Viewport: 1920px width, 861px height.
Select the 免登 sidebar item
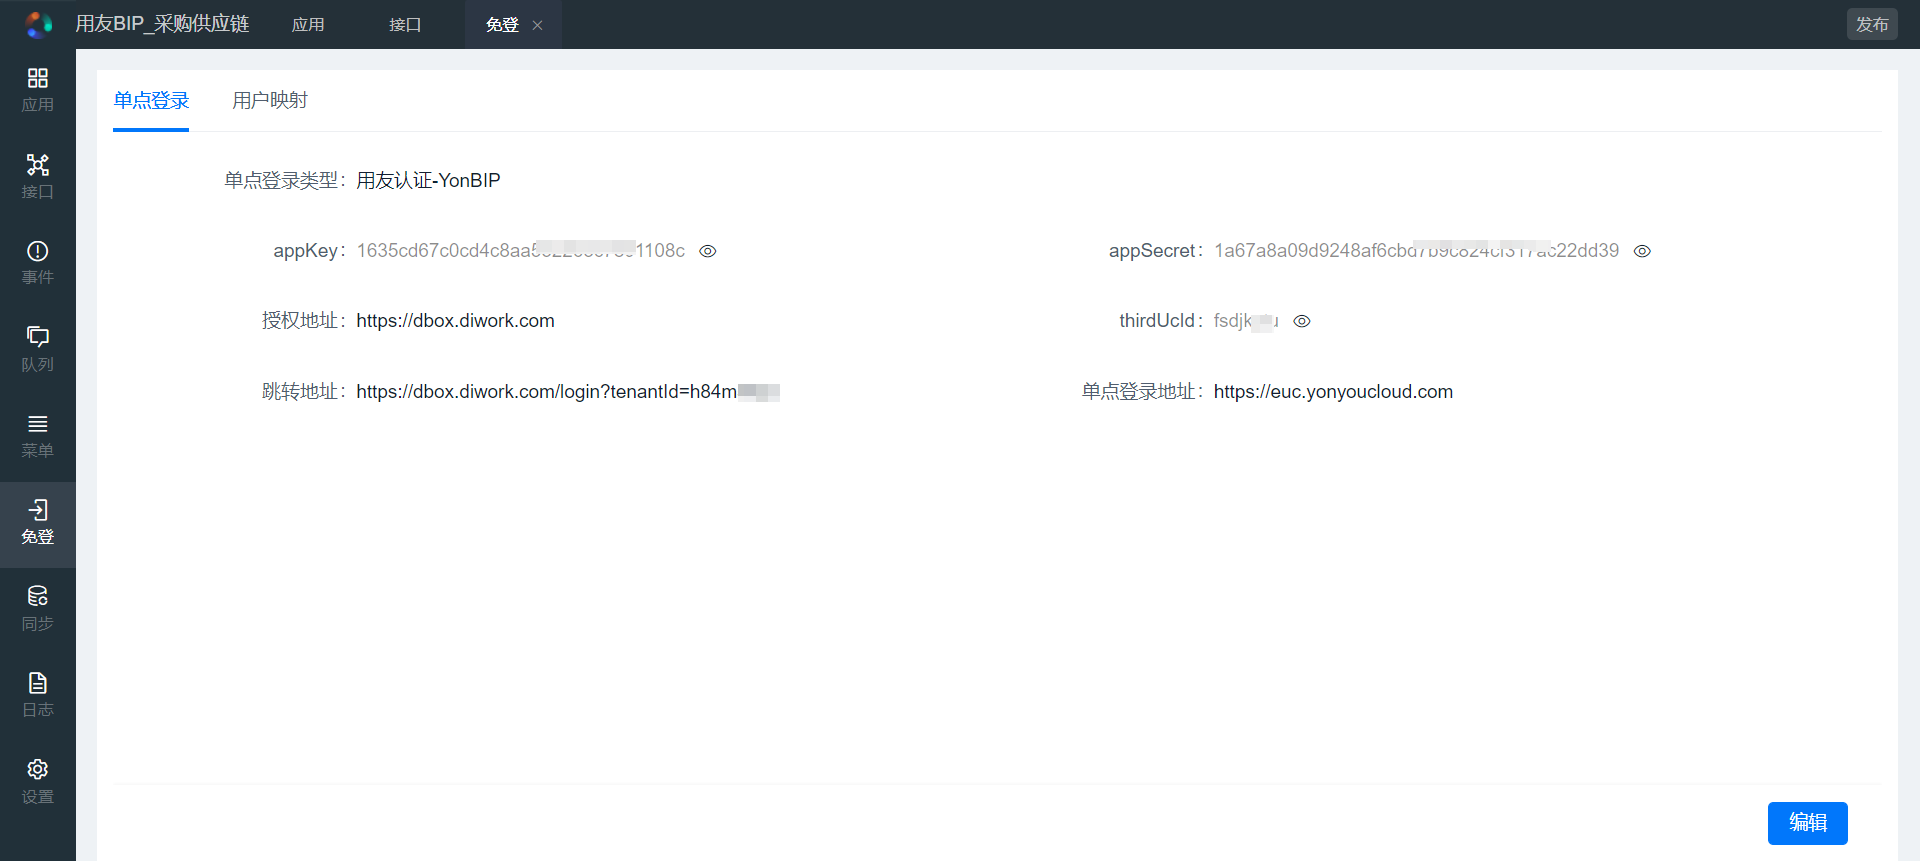(x=38, y=524)
